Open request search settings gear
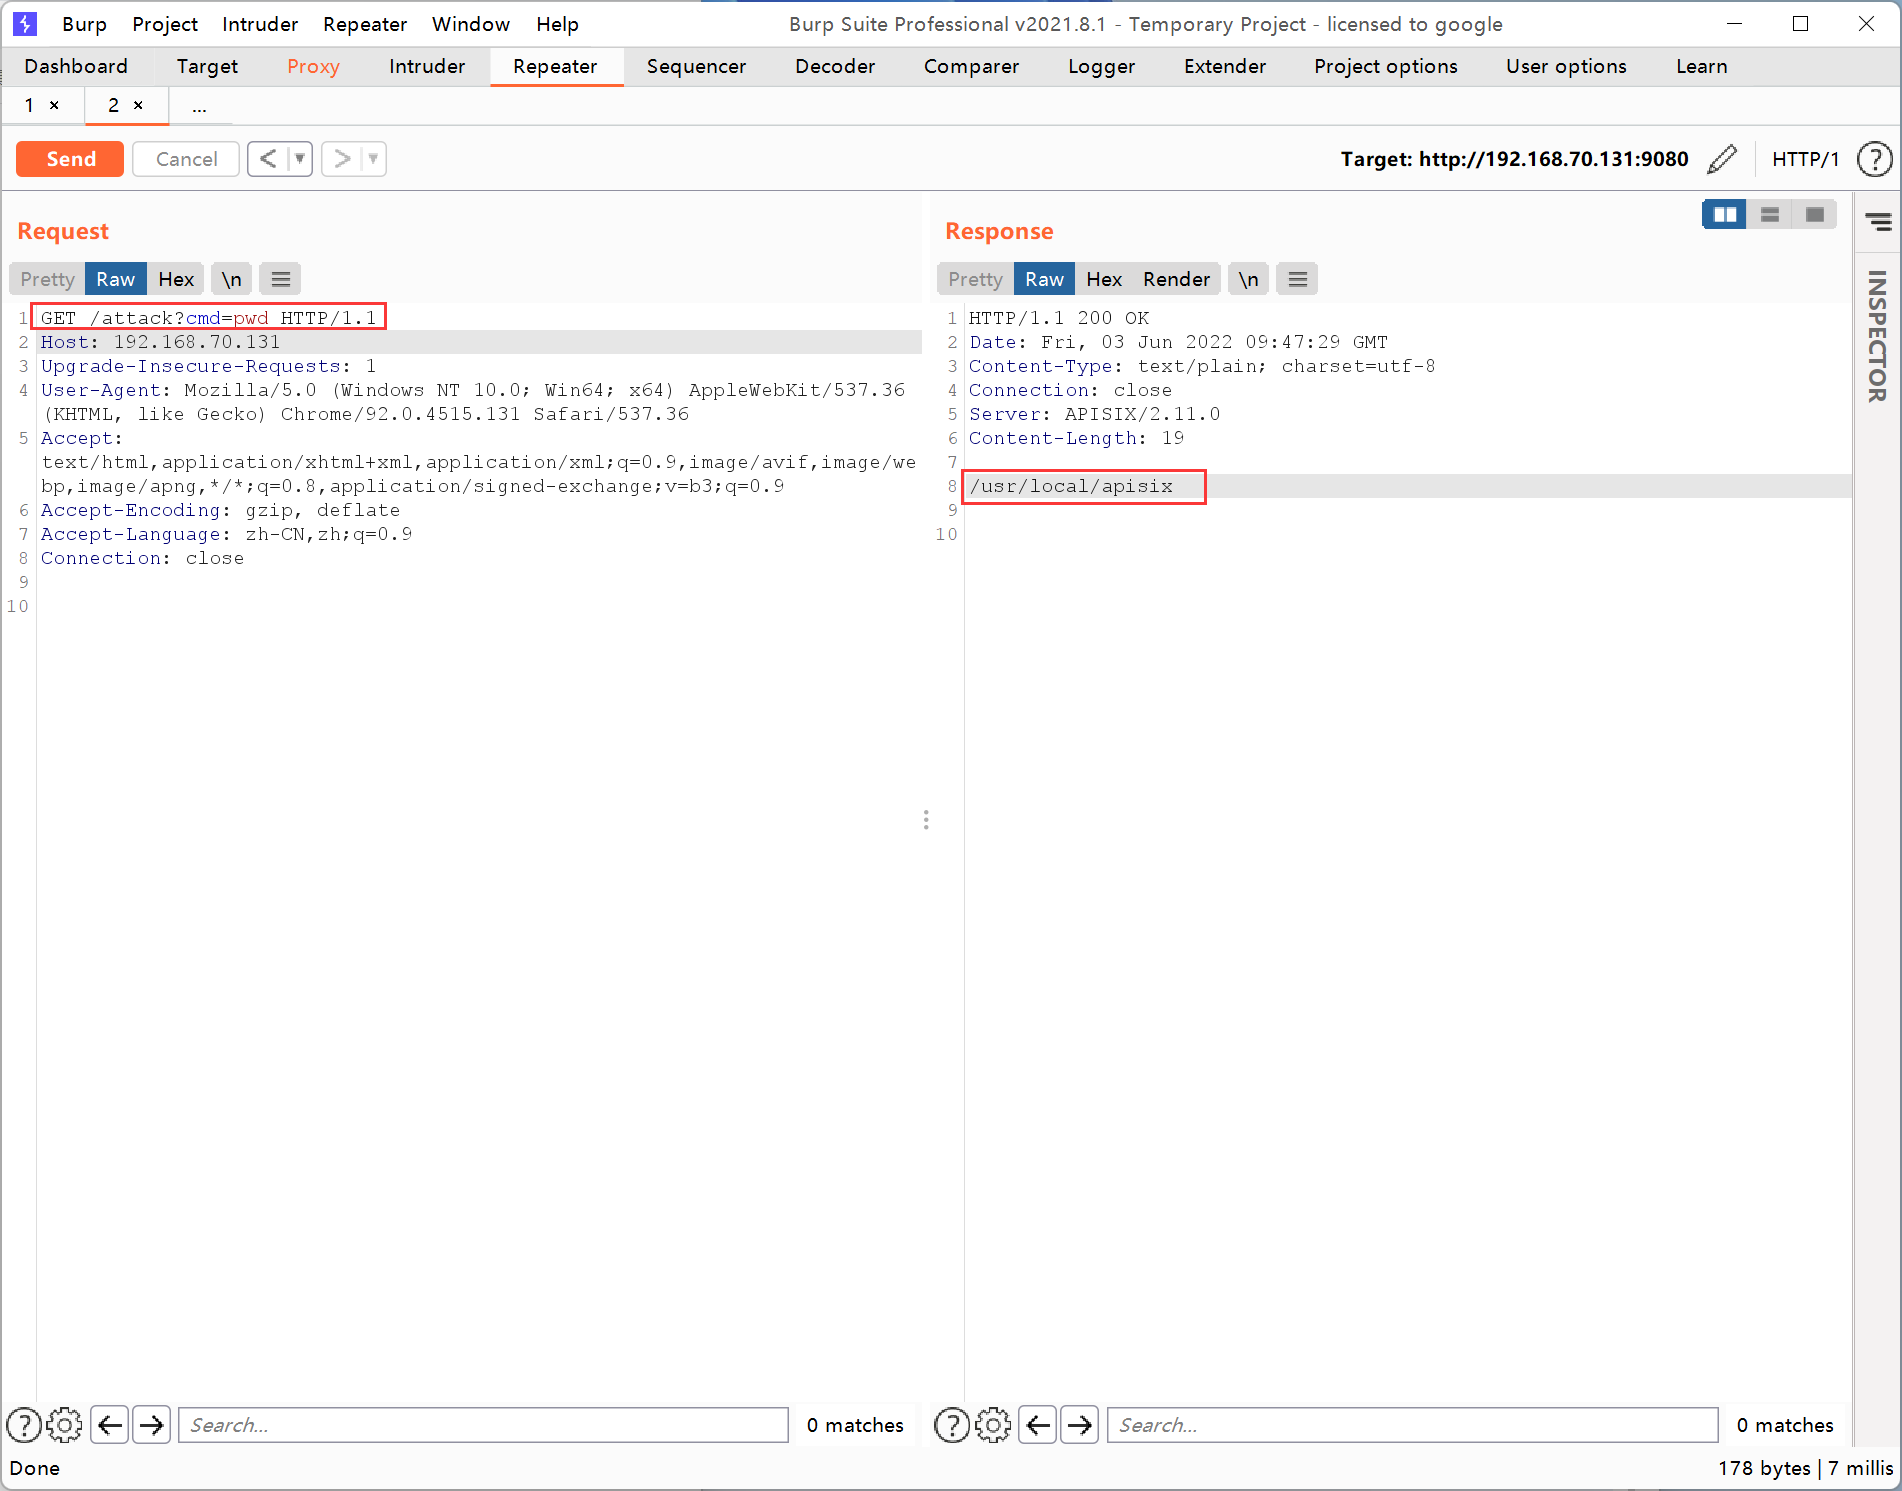 tap(65, 1425)
